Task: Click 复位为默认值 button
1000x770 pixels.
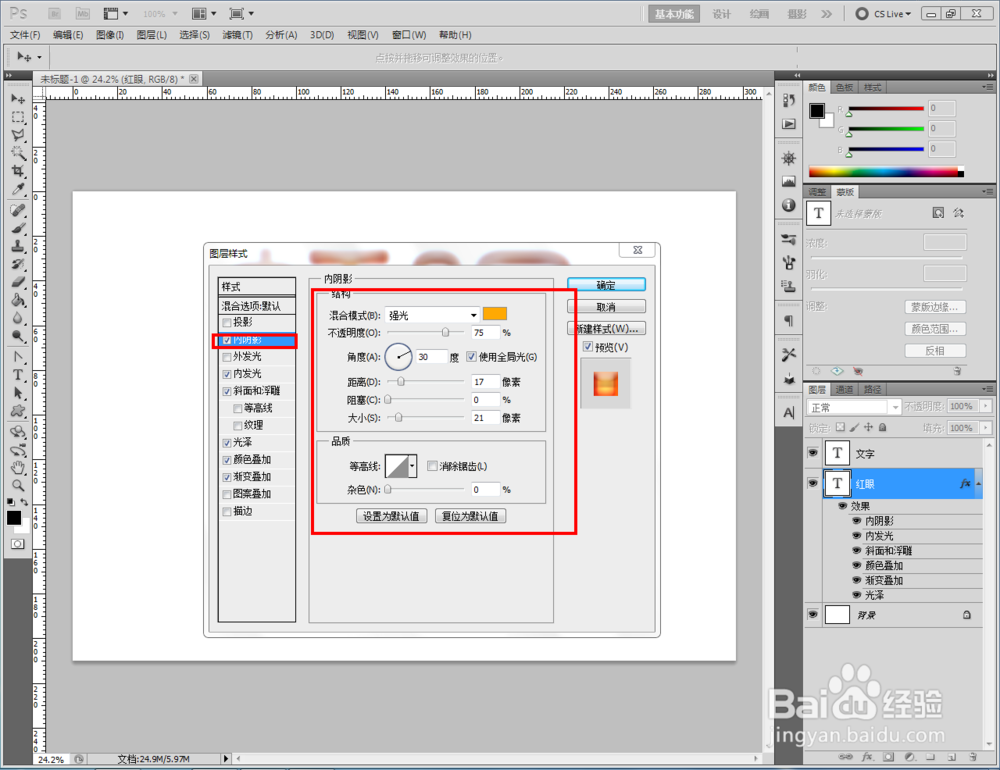Action: [x=470, y=515]
